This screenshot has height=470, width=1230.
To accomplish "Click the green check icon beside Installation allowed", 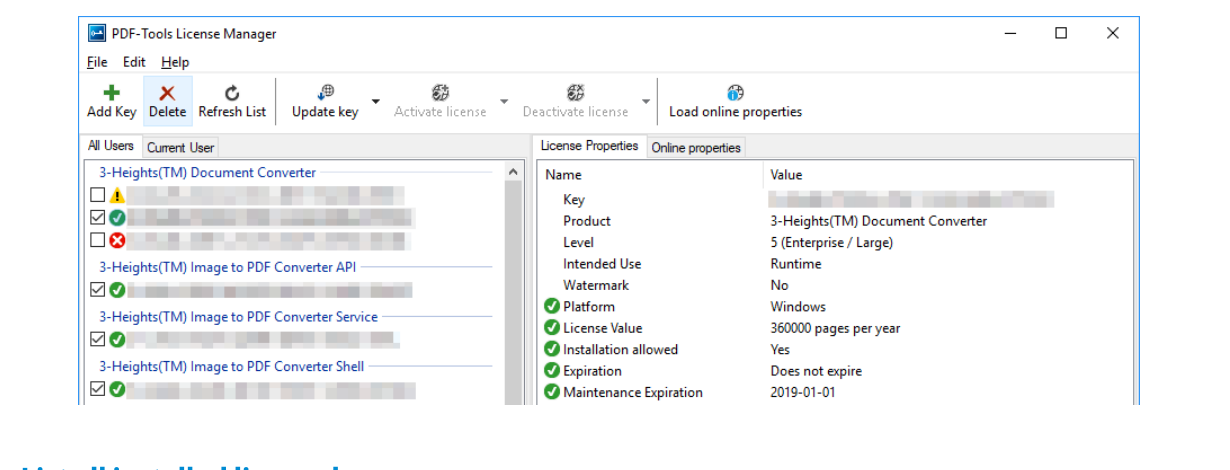I will 551,350.
